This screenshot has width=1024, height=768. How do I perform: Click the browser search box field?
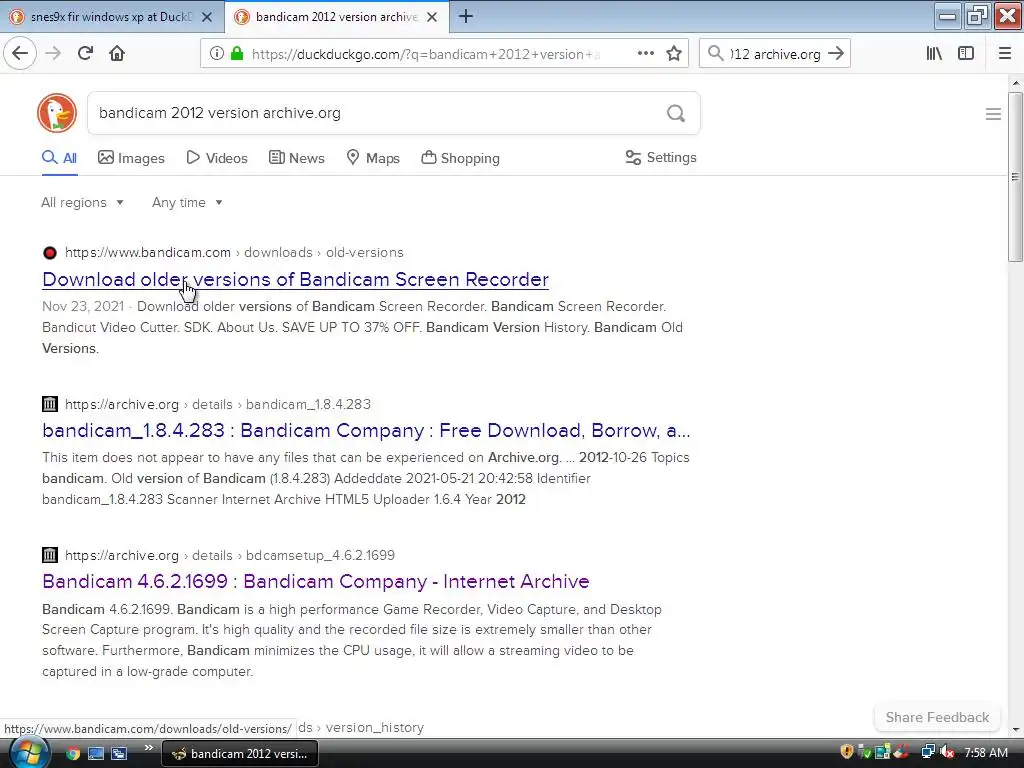tap(774, 54)
